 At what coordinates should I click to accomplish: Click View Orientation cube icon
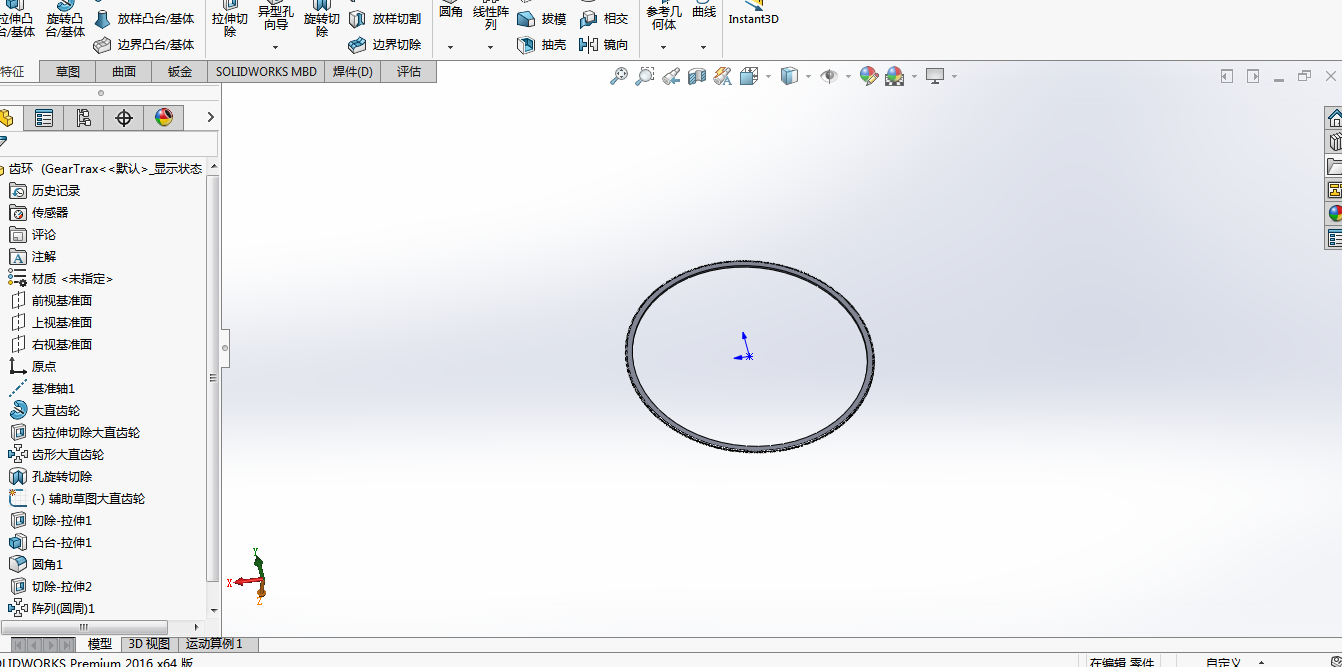coord(749,76)
